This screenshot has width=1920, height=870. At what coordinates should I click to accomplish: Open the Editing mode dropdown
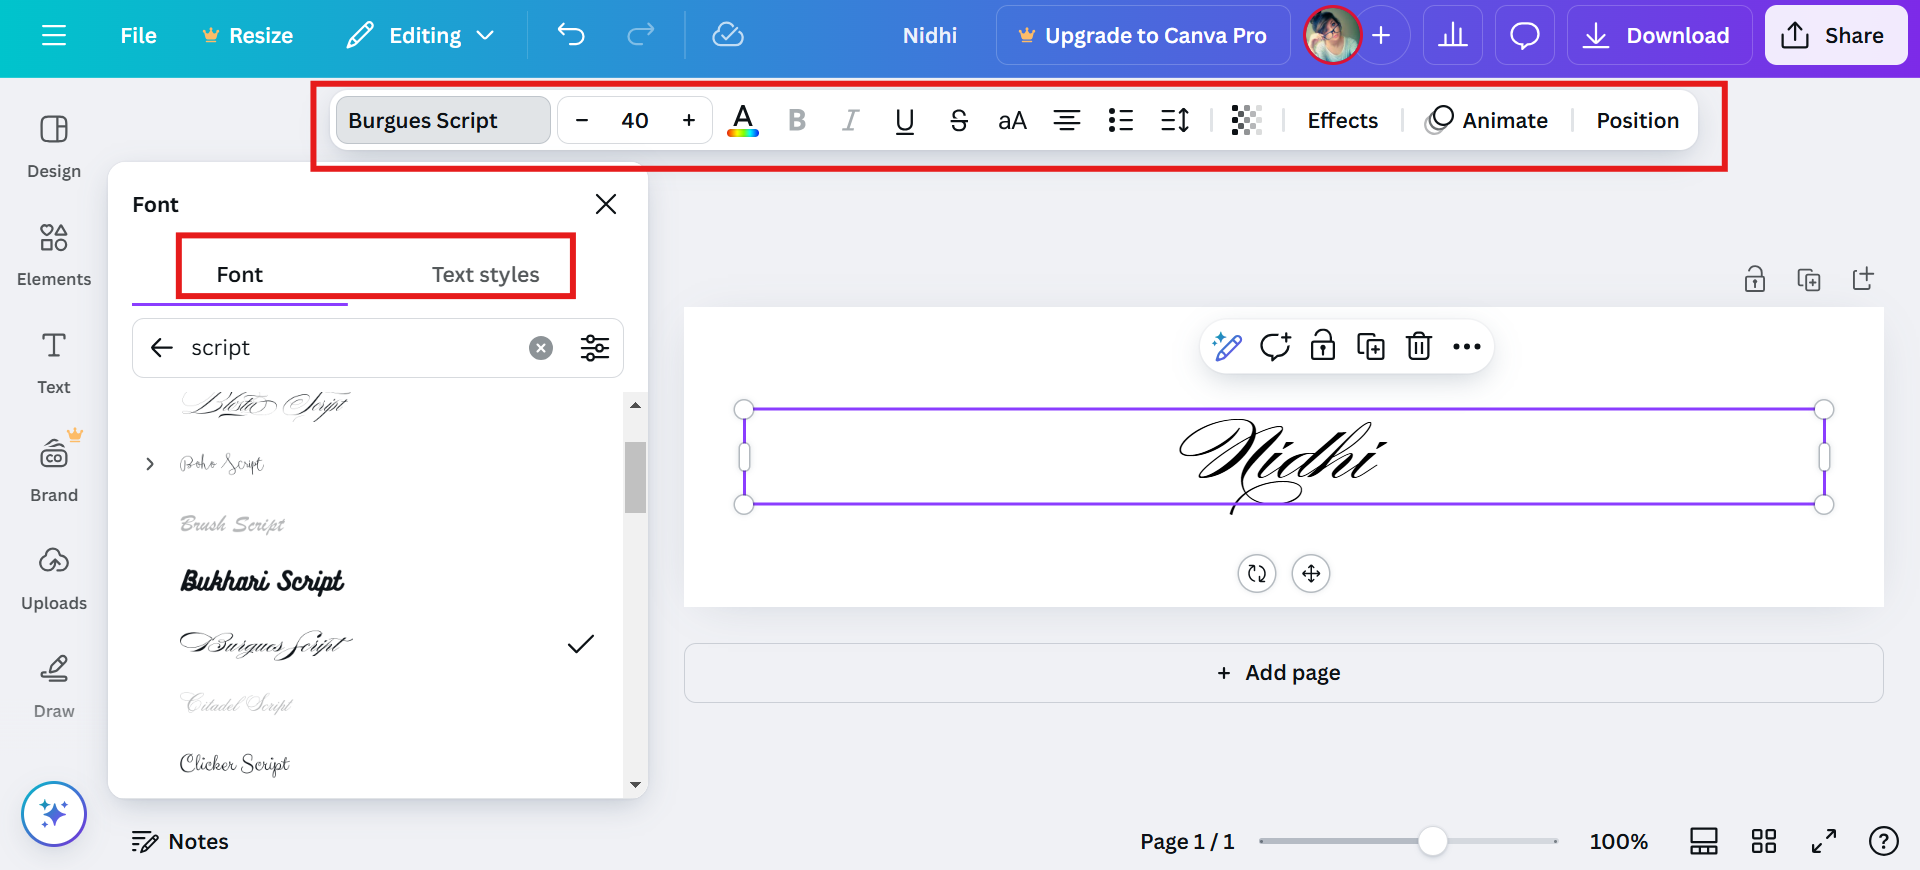click(420, 36)
